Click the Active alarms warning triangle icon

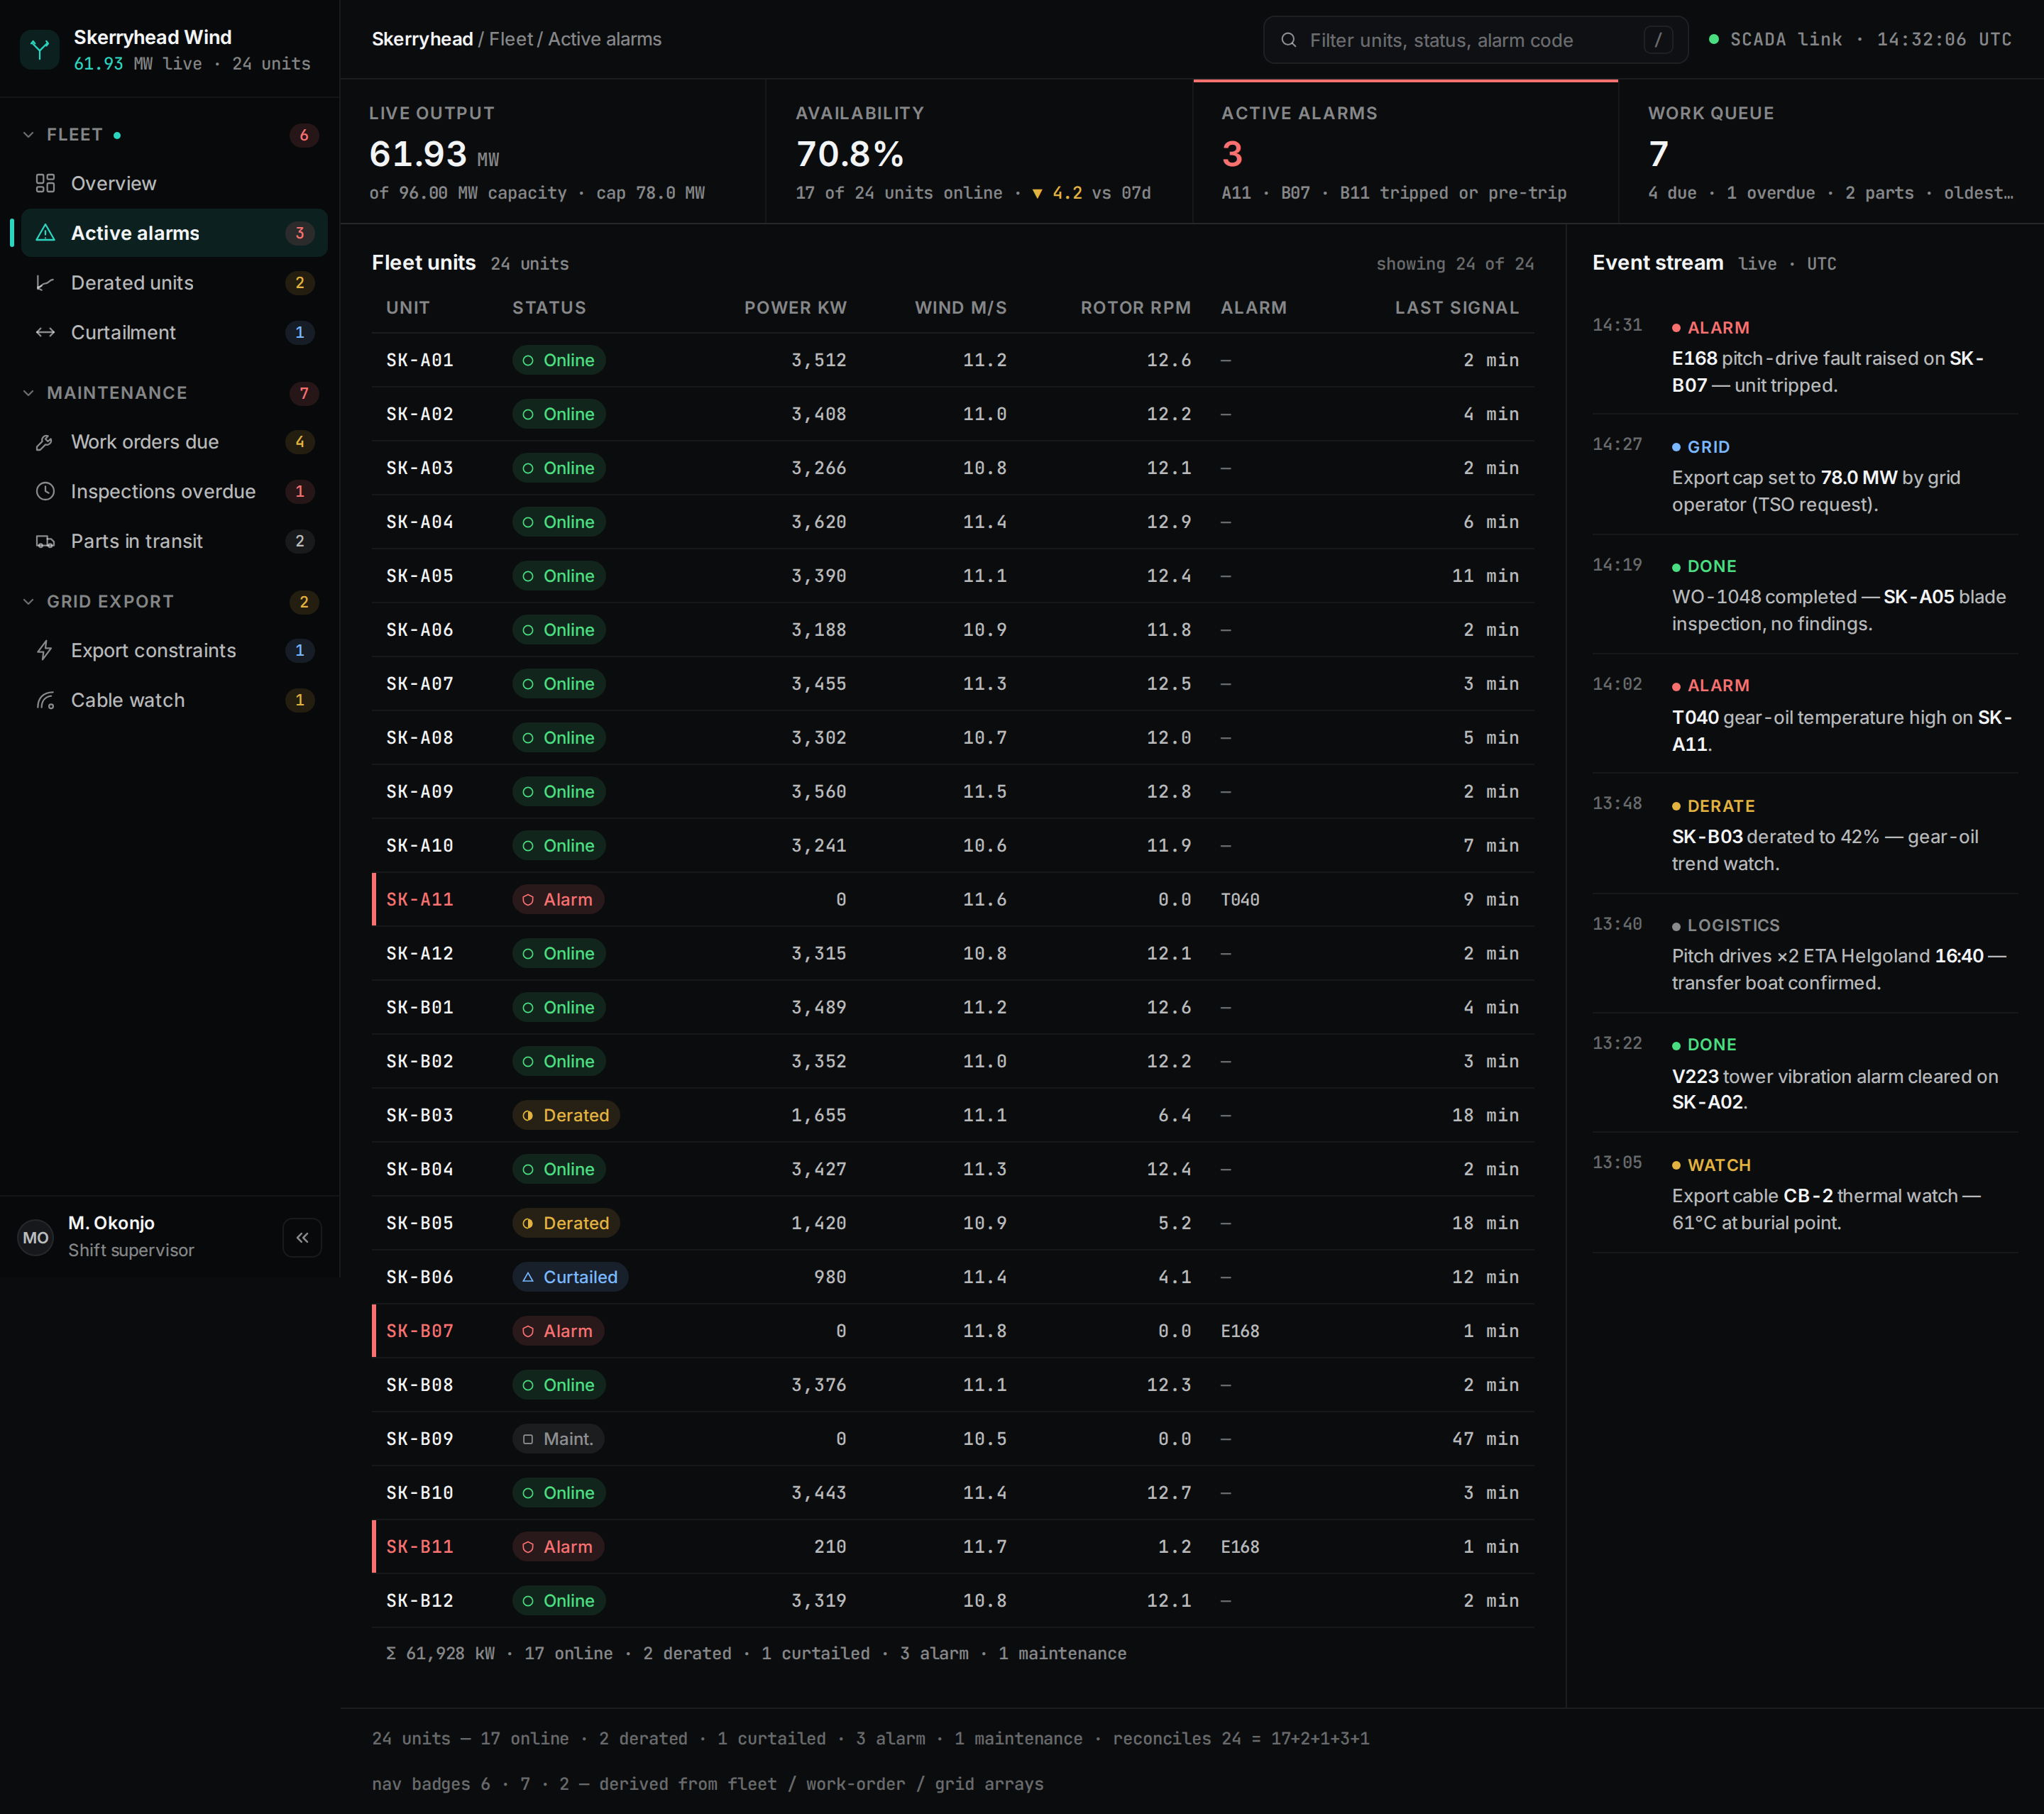[x=45, y=233]
